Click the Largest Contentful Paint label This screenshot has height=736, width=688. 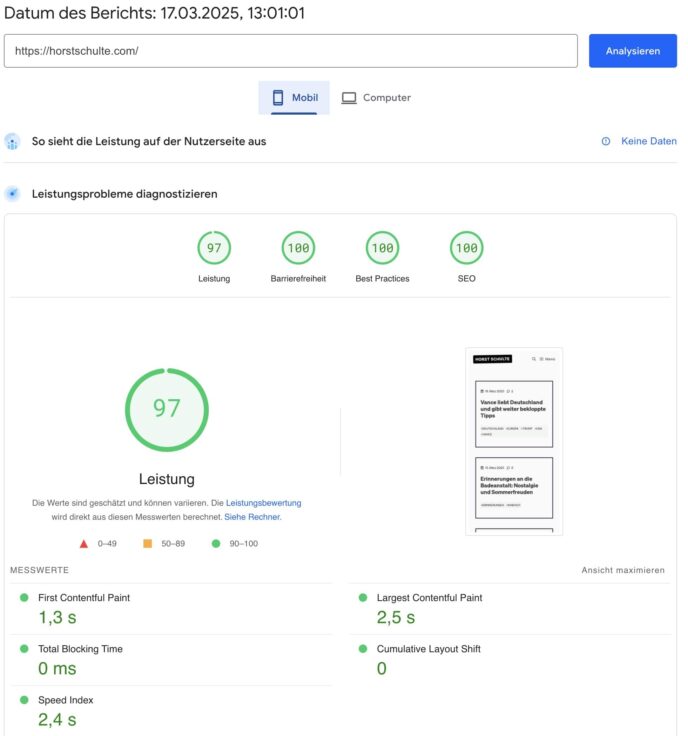429,598
